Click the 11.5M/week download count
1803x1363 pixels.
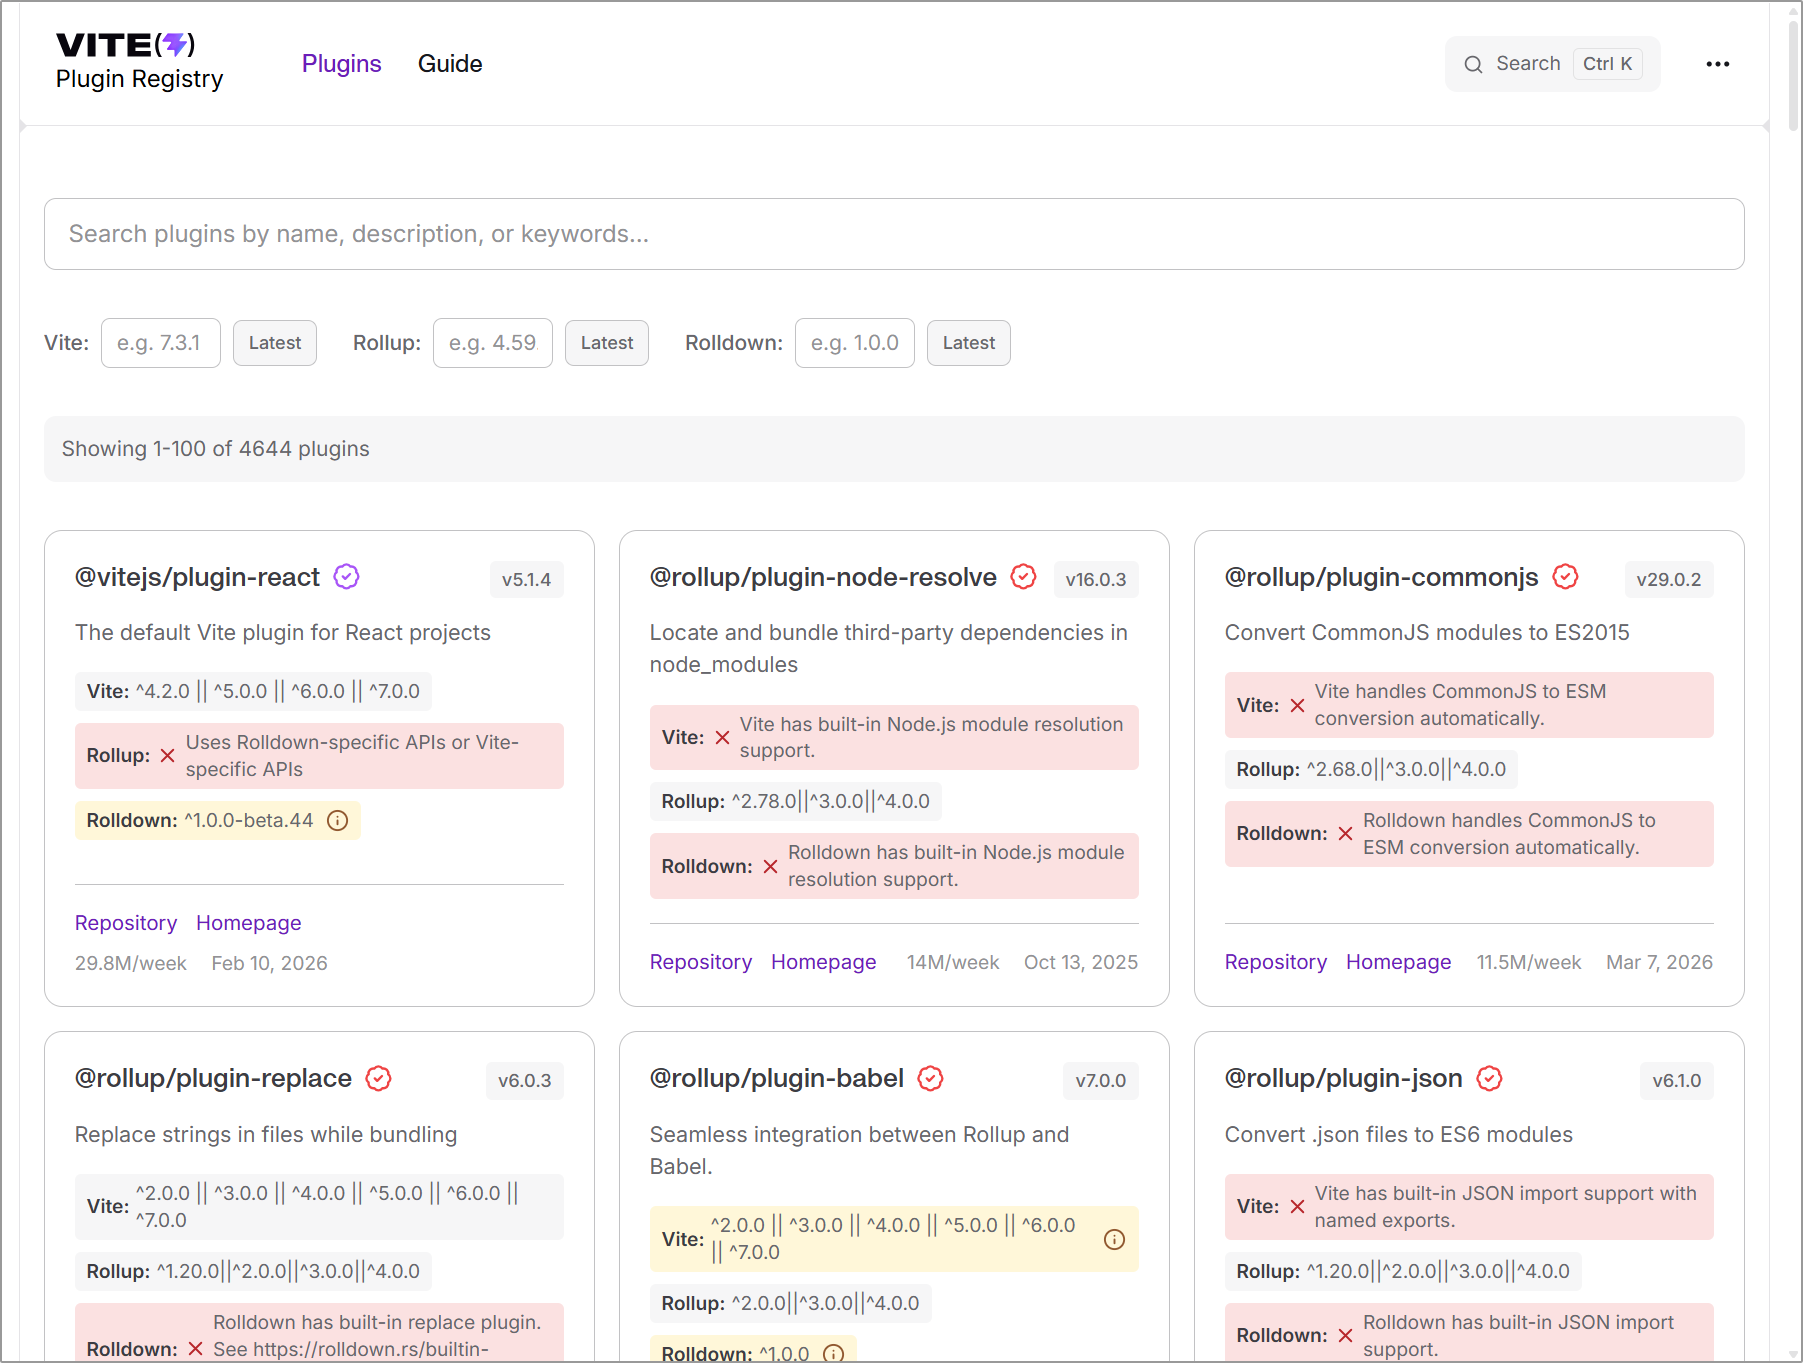1529,962
